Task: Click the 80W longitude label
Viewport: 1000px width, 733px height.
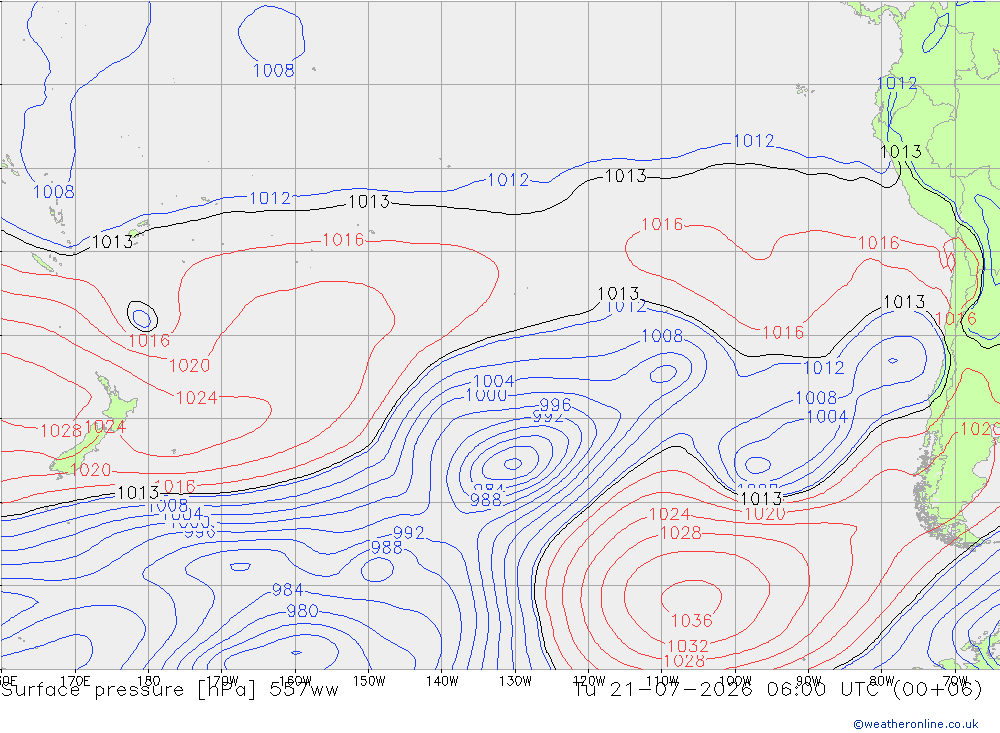Action: [882, 681]
